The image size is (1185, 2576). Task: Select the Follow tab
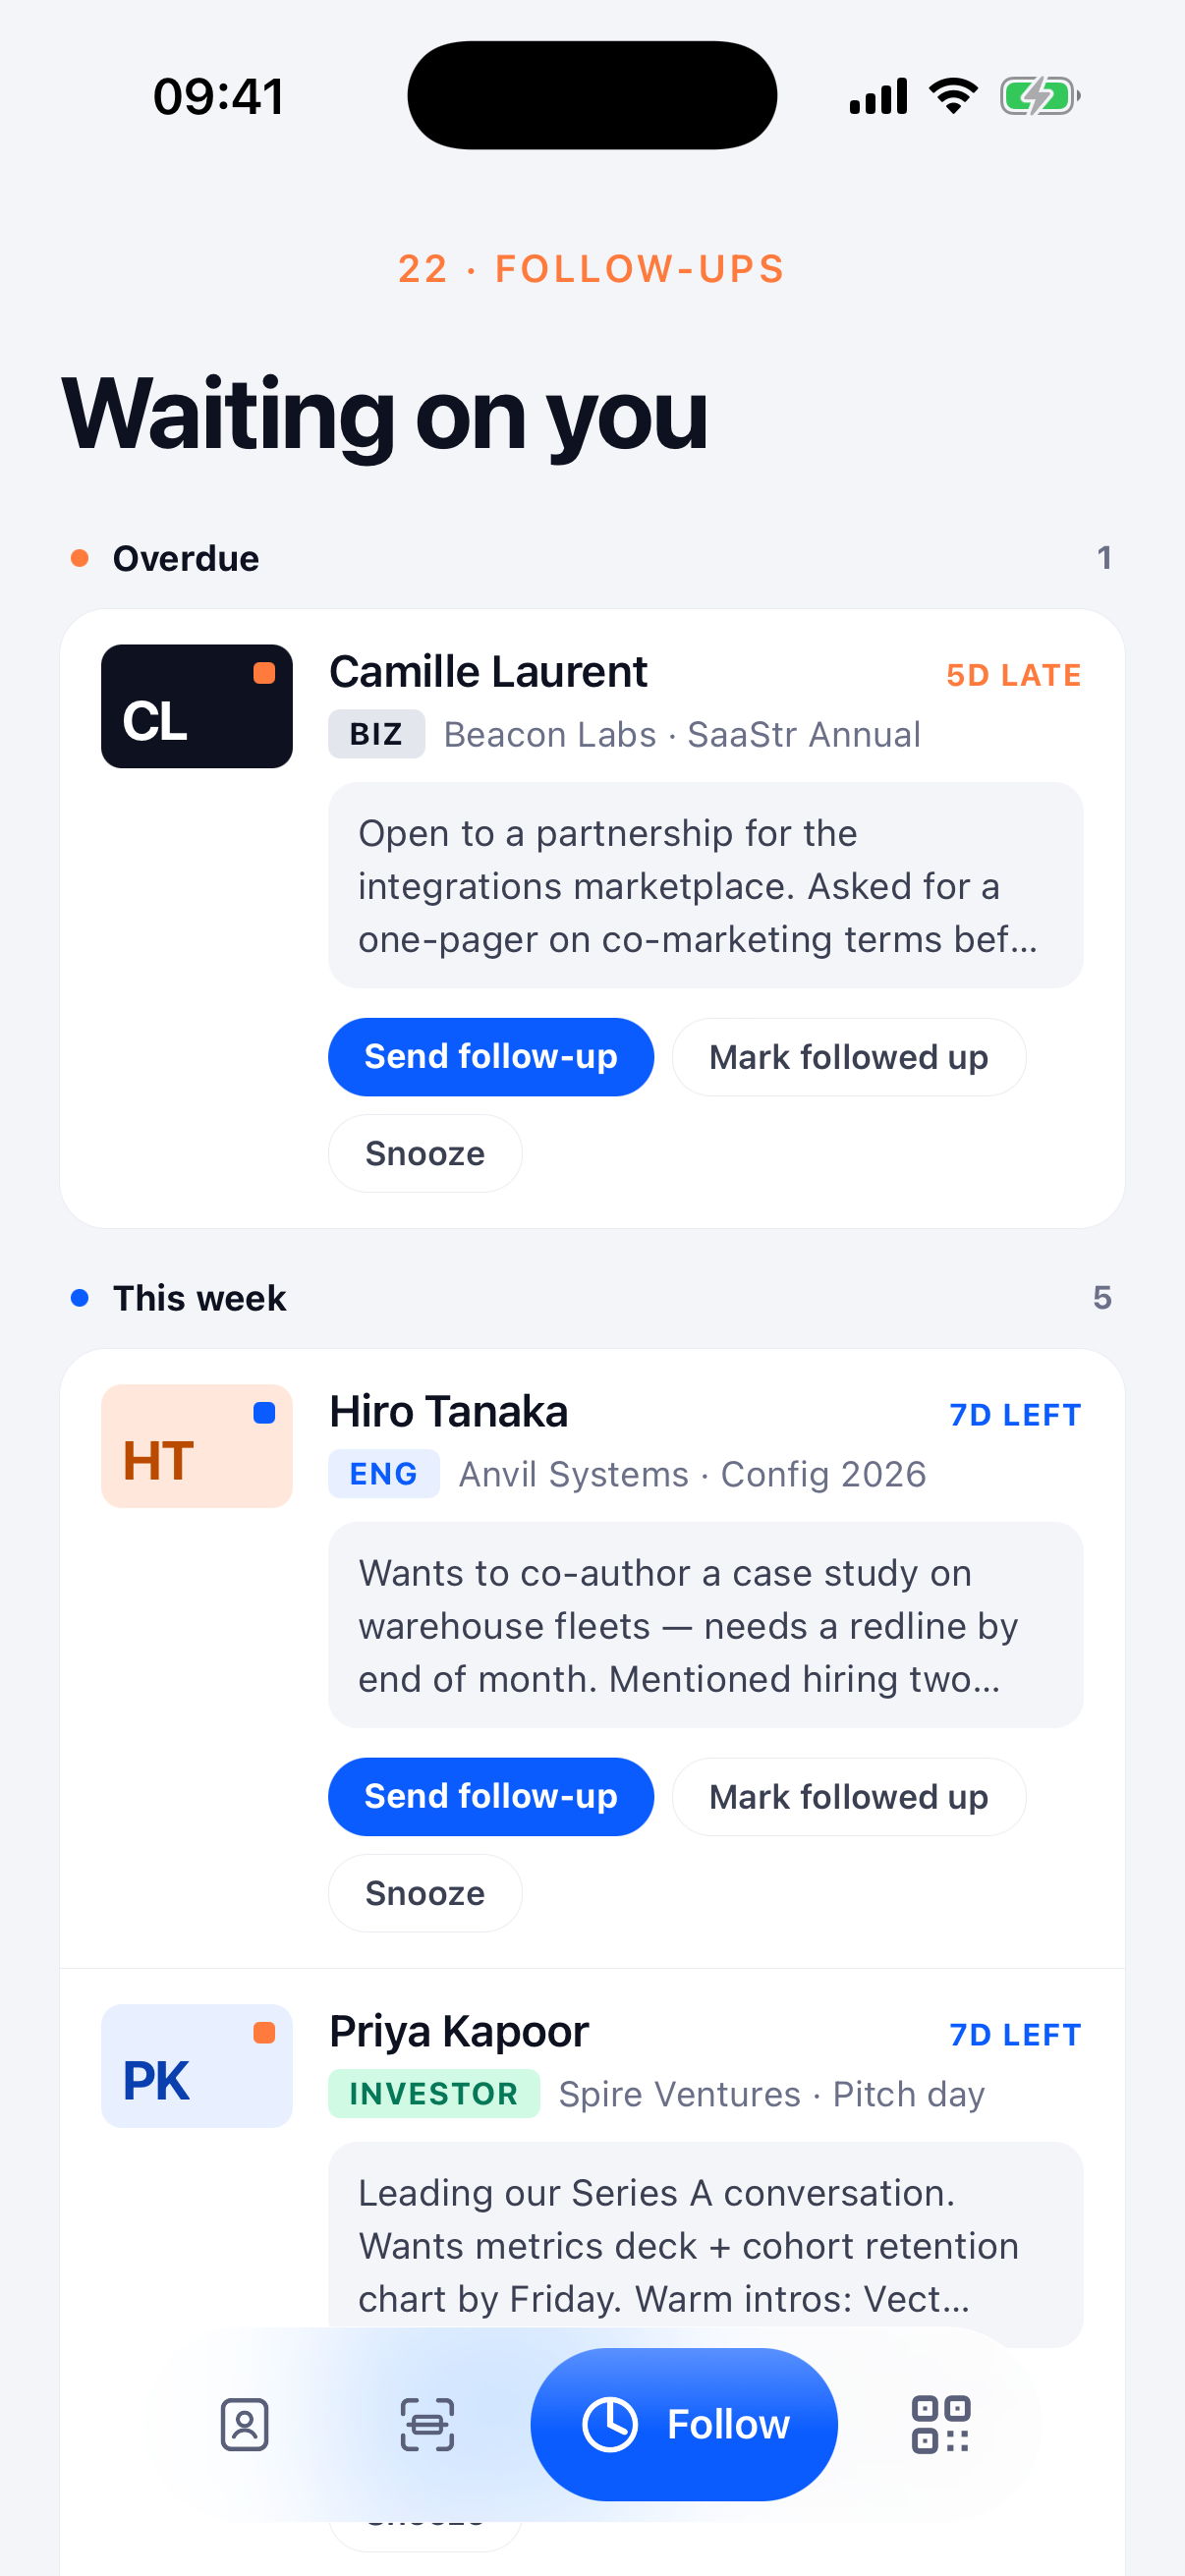click(x=684, y=2424)
